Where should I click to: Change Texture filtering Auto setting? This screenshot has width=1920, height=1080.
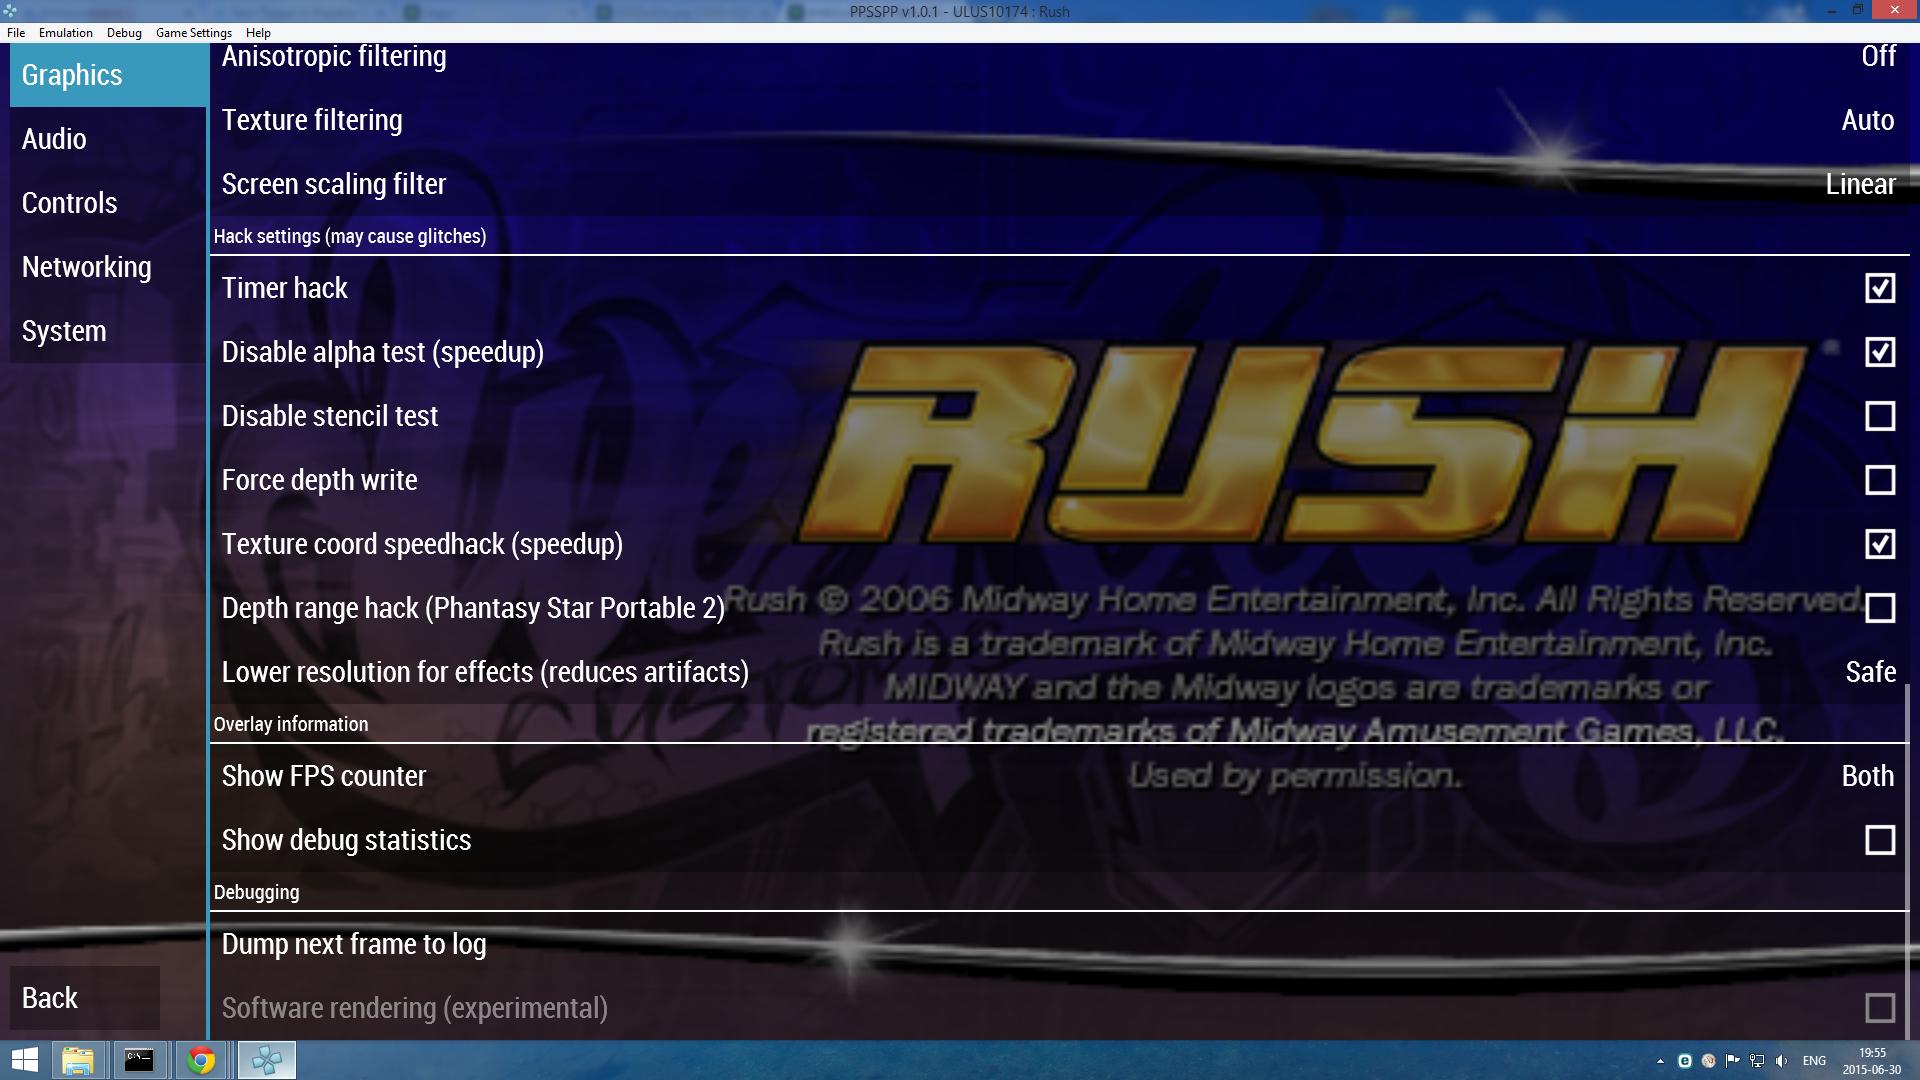click(x=1867, y=120)
